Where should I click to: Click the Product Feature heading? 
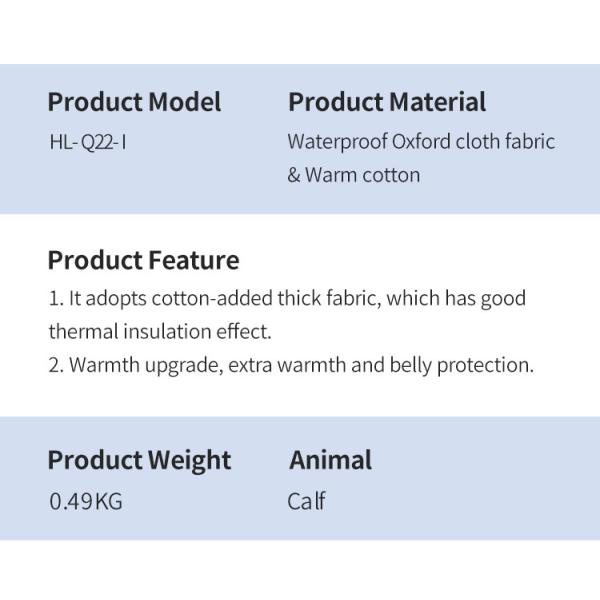click(143, 261)
